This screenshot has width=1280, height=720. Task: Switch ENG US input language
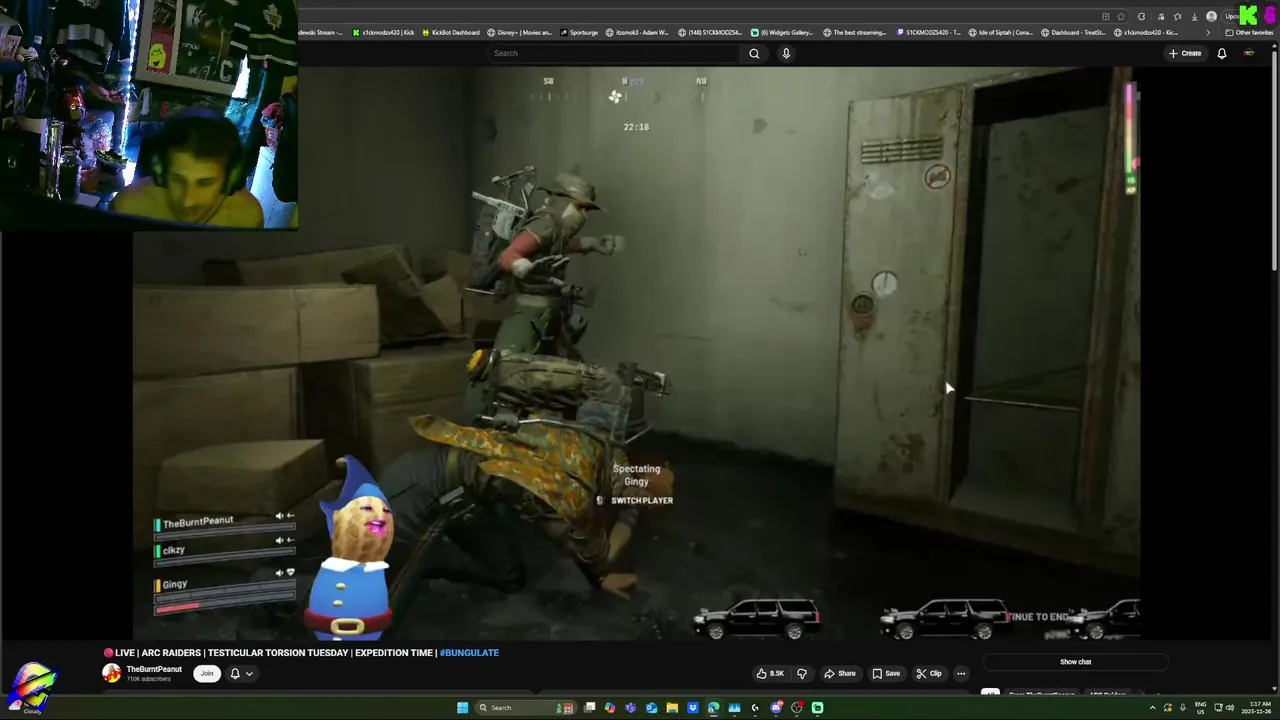[1200, 708]
